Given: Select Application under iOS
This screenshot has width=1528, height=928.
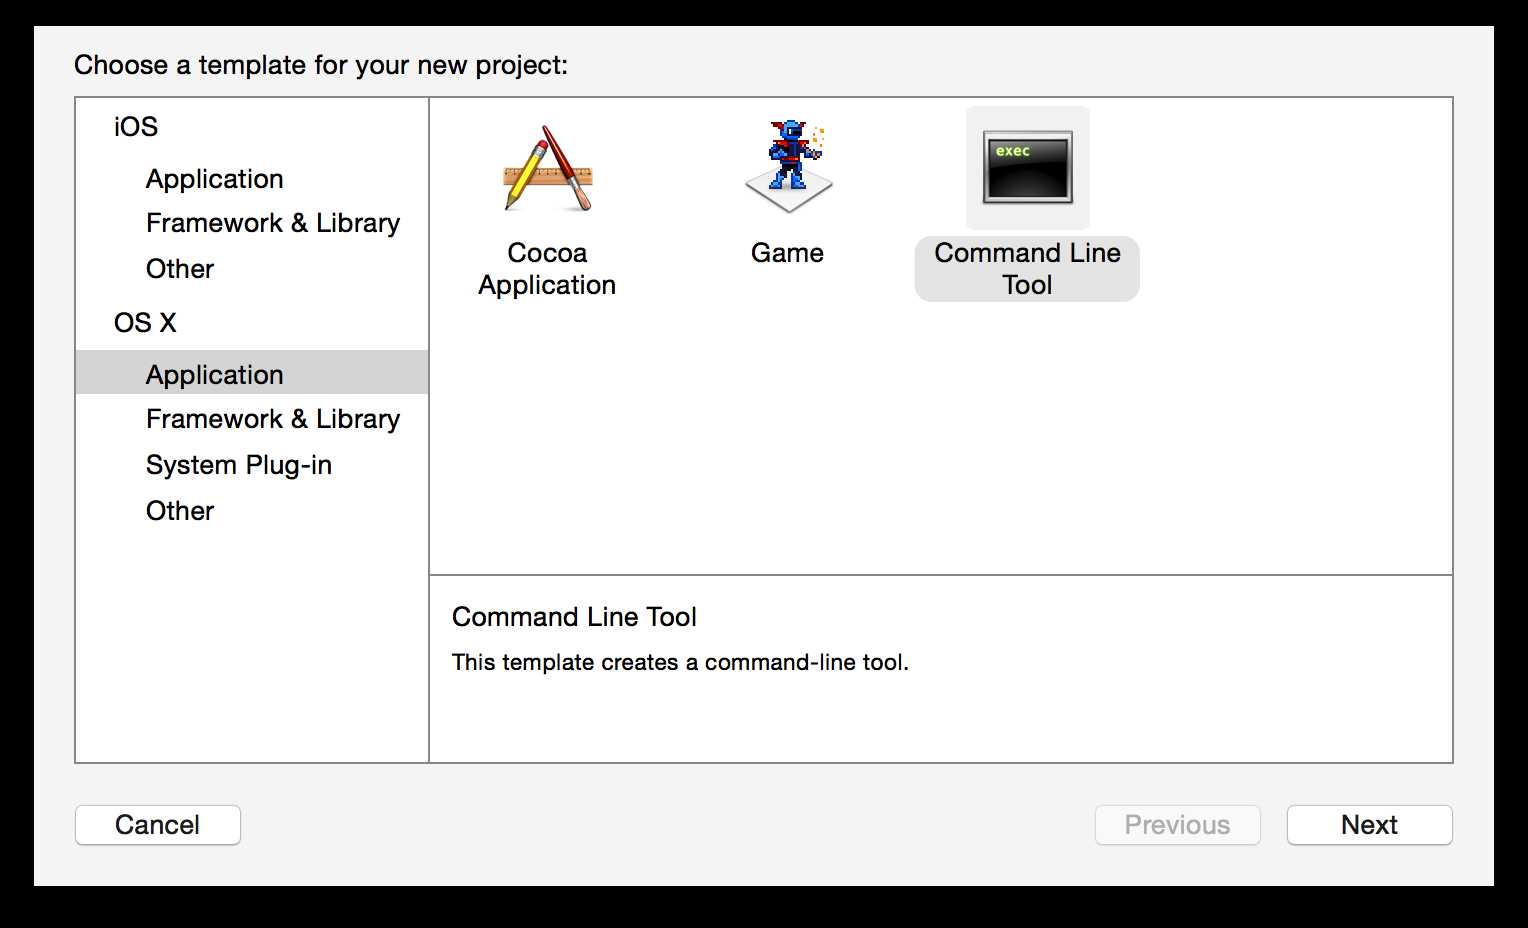Looking at the screenshot, I should pos(215,179).
